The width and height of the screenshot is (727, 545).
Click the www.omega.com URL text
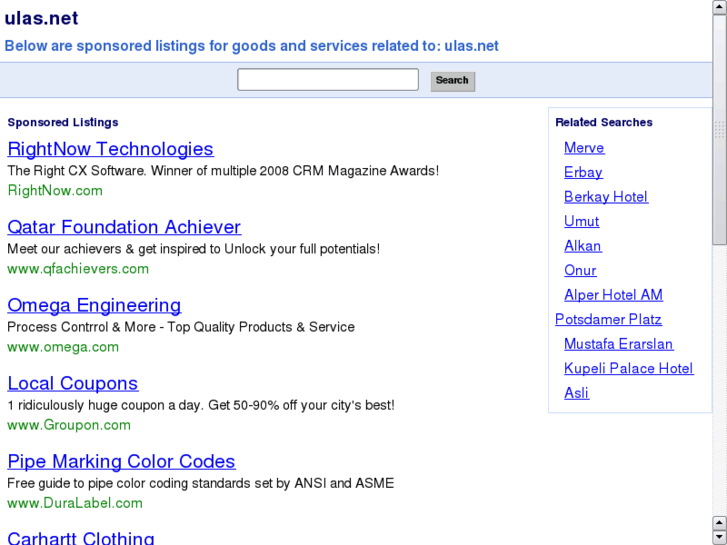pos(63,347)
